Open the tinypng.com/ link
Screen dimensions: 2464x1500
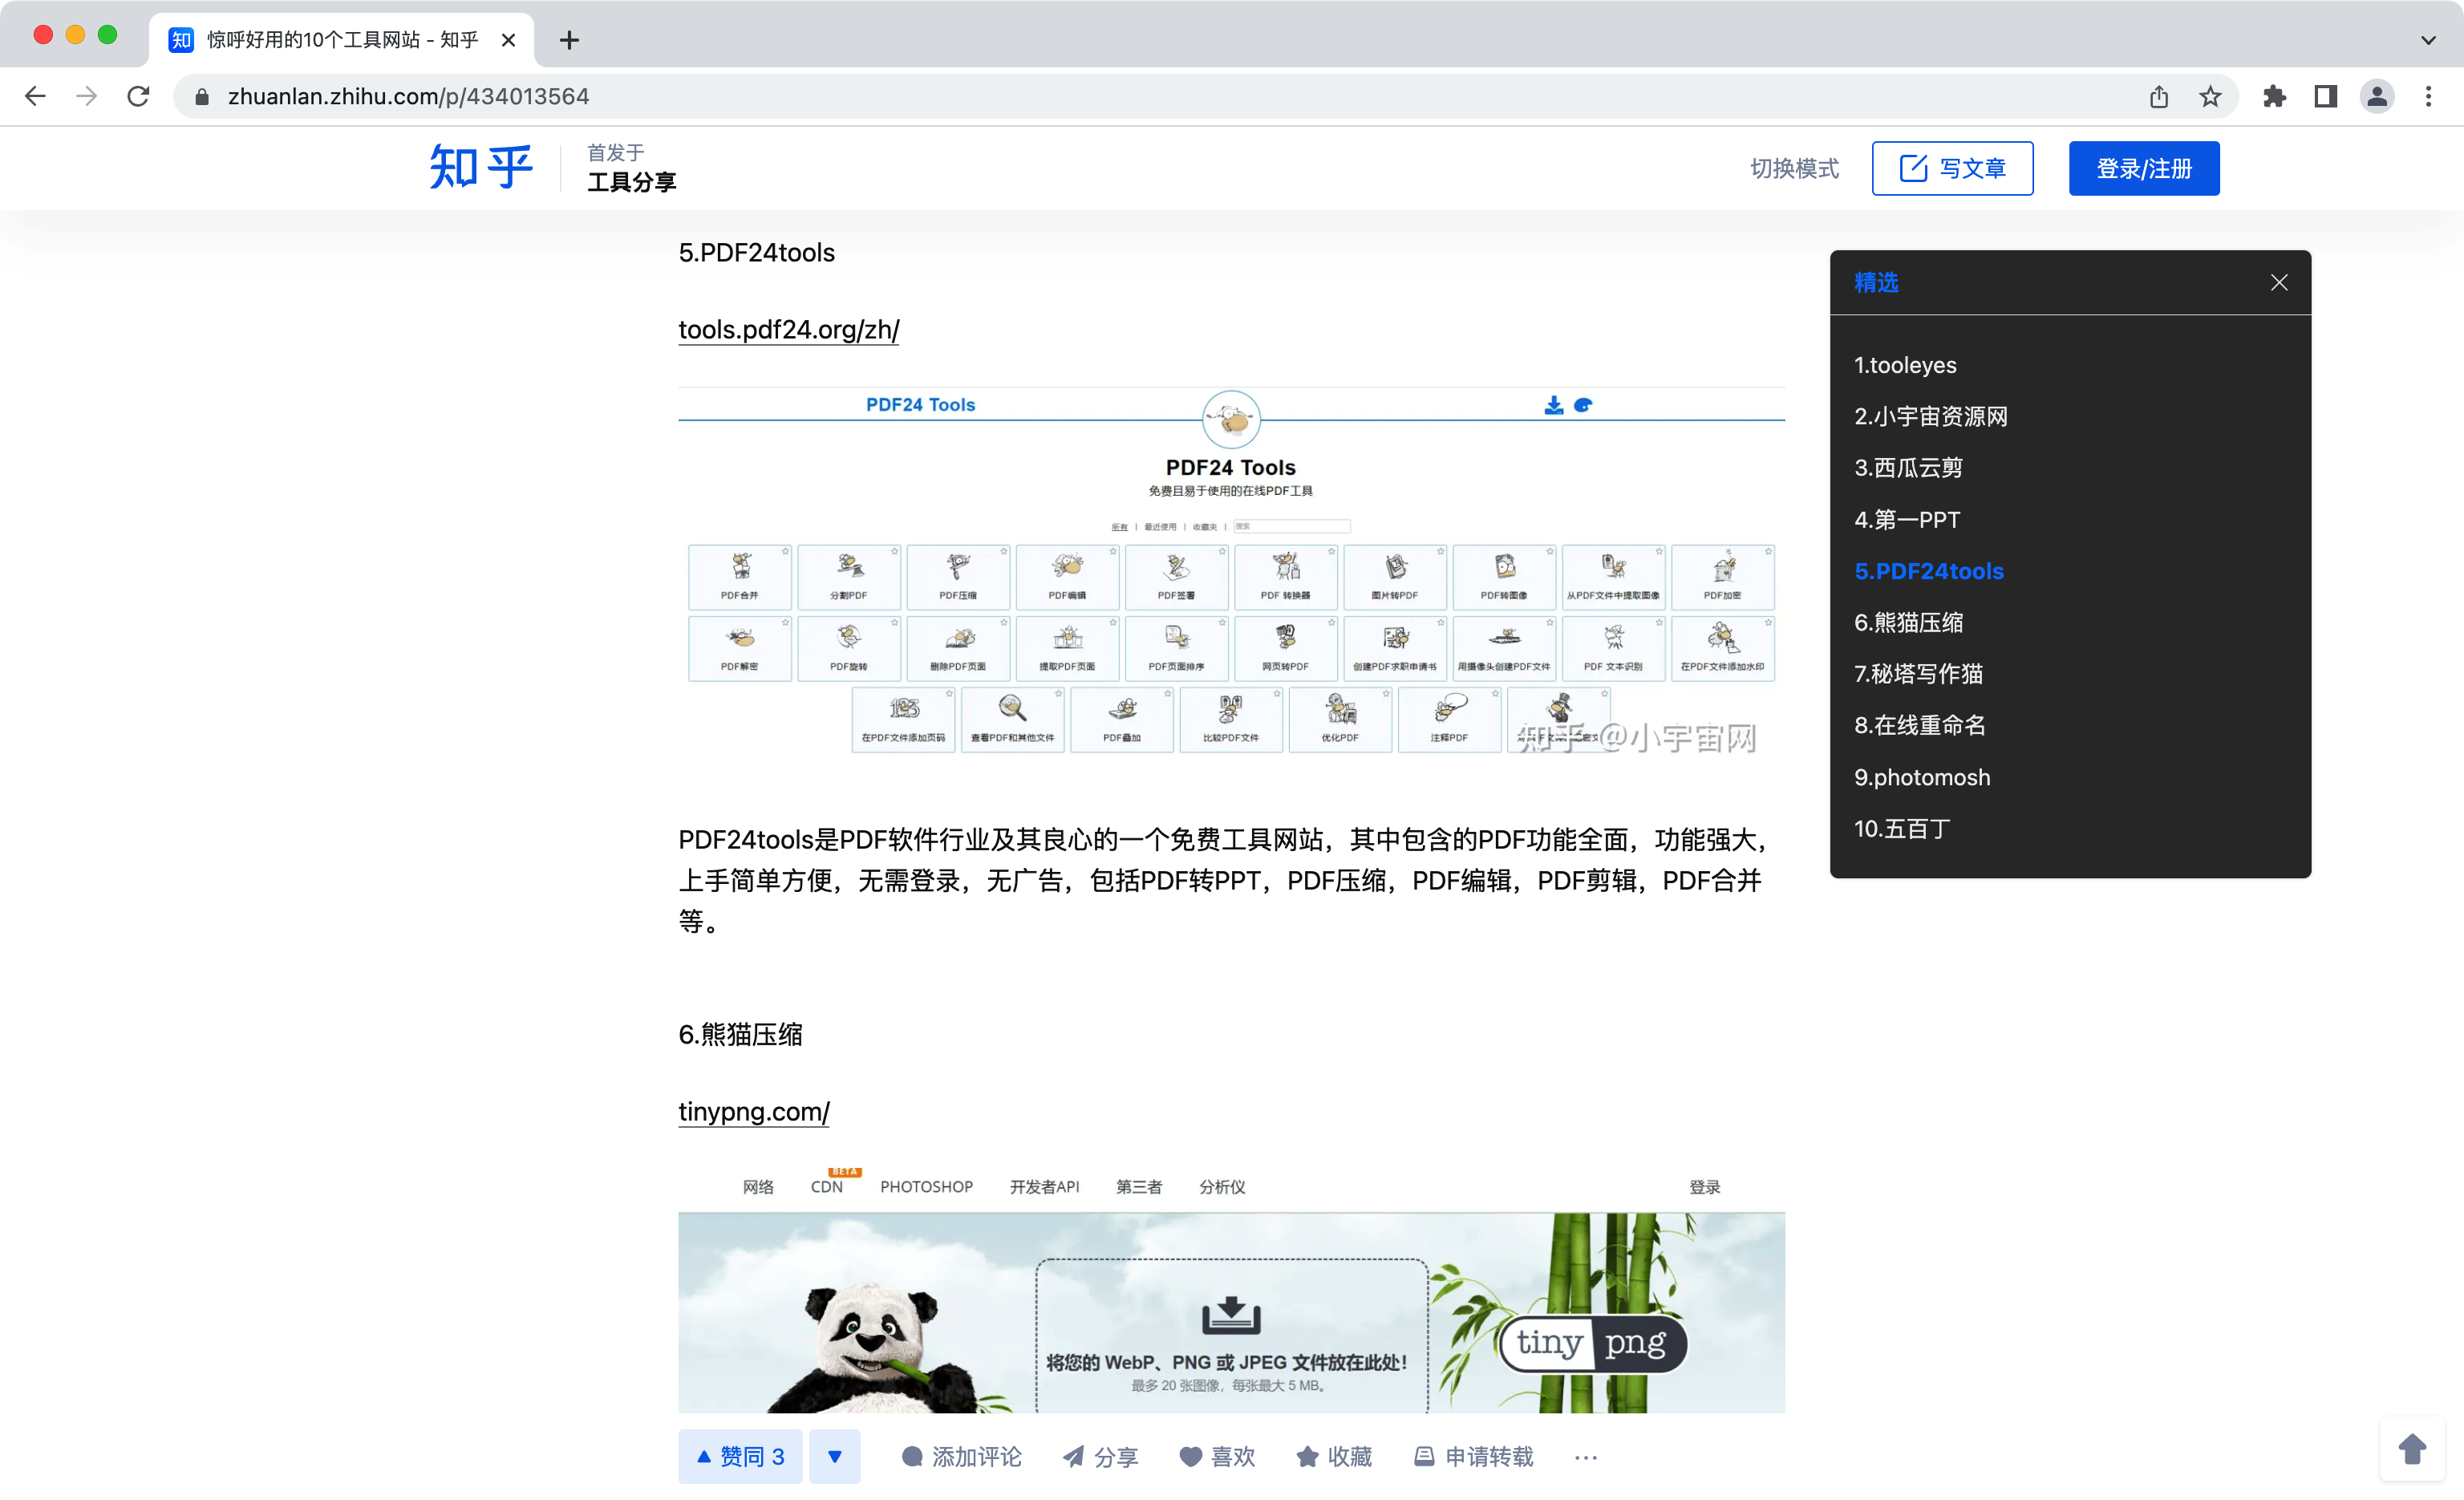(754, 1111)
